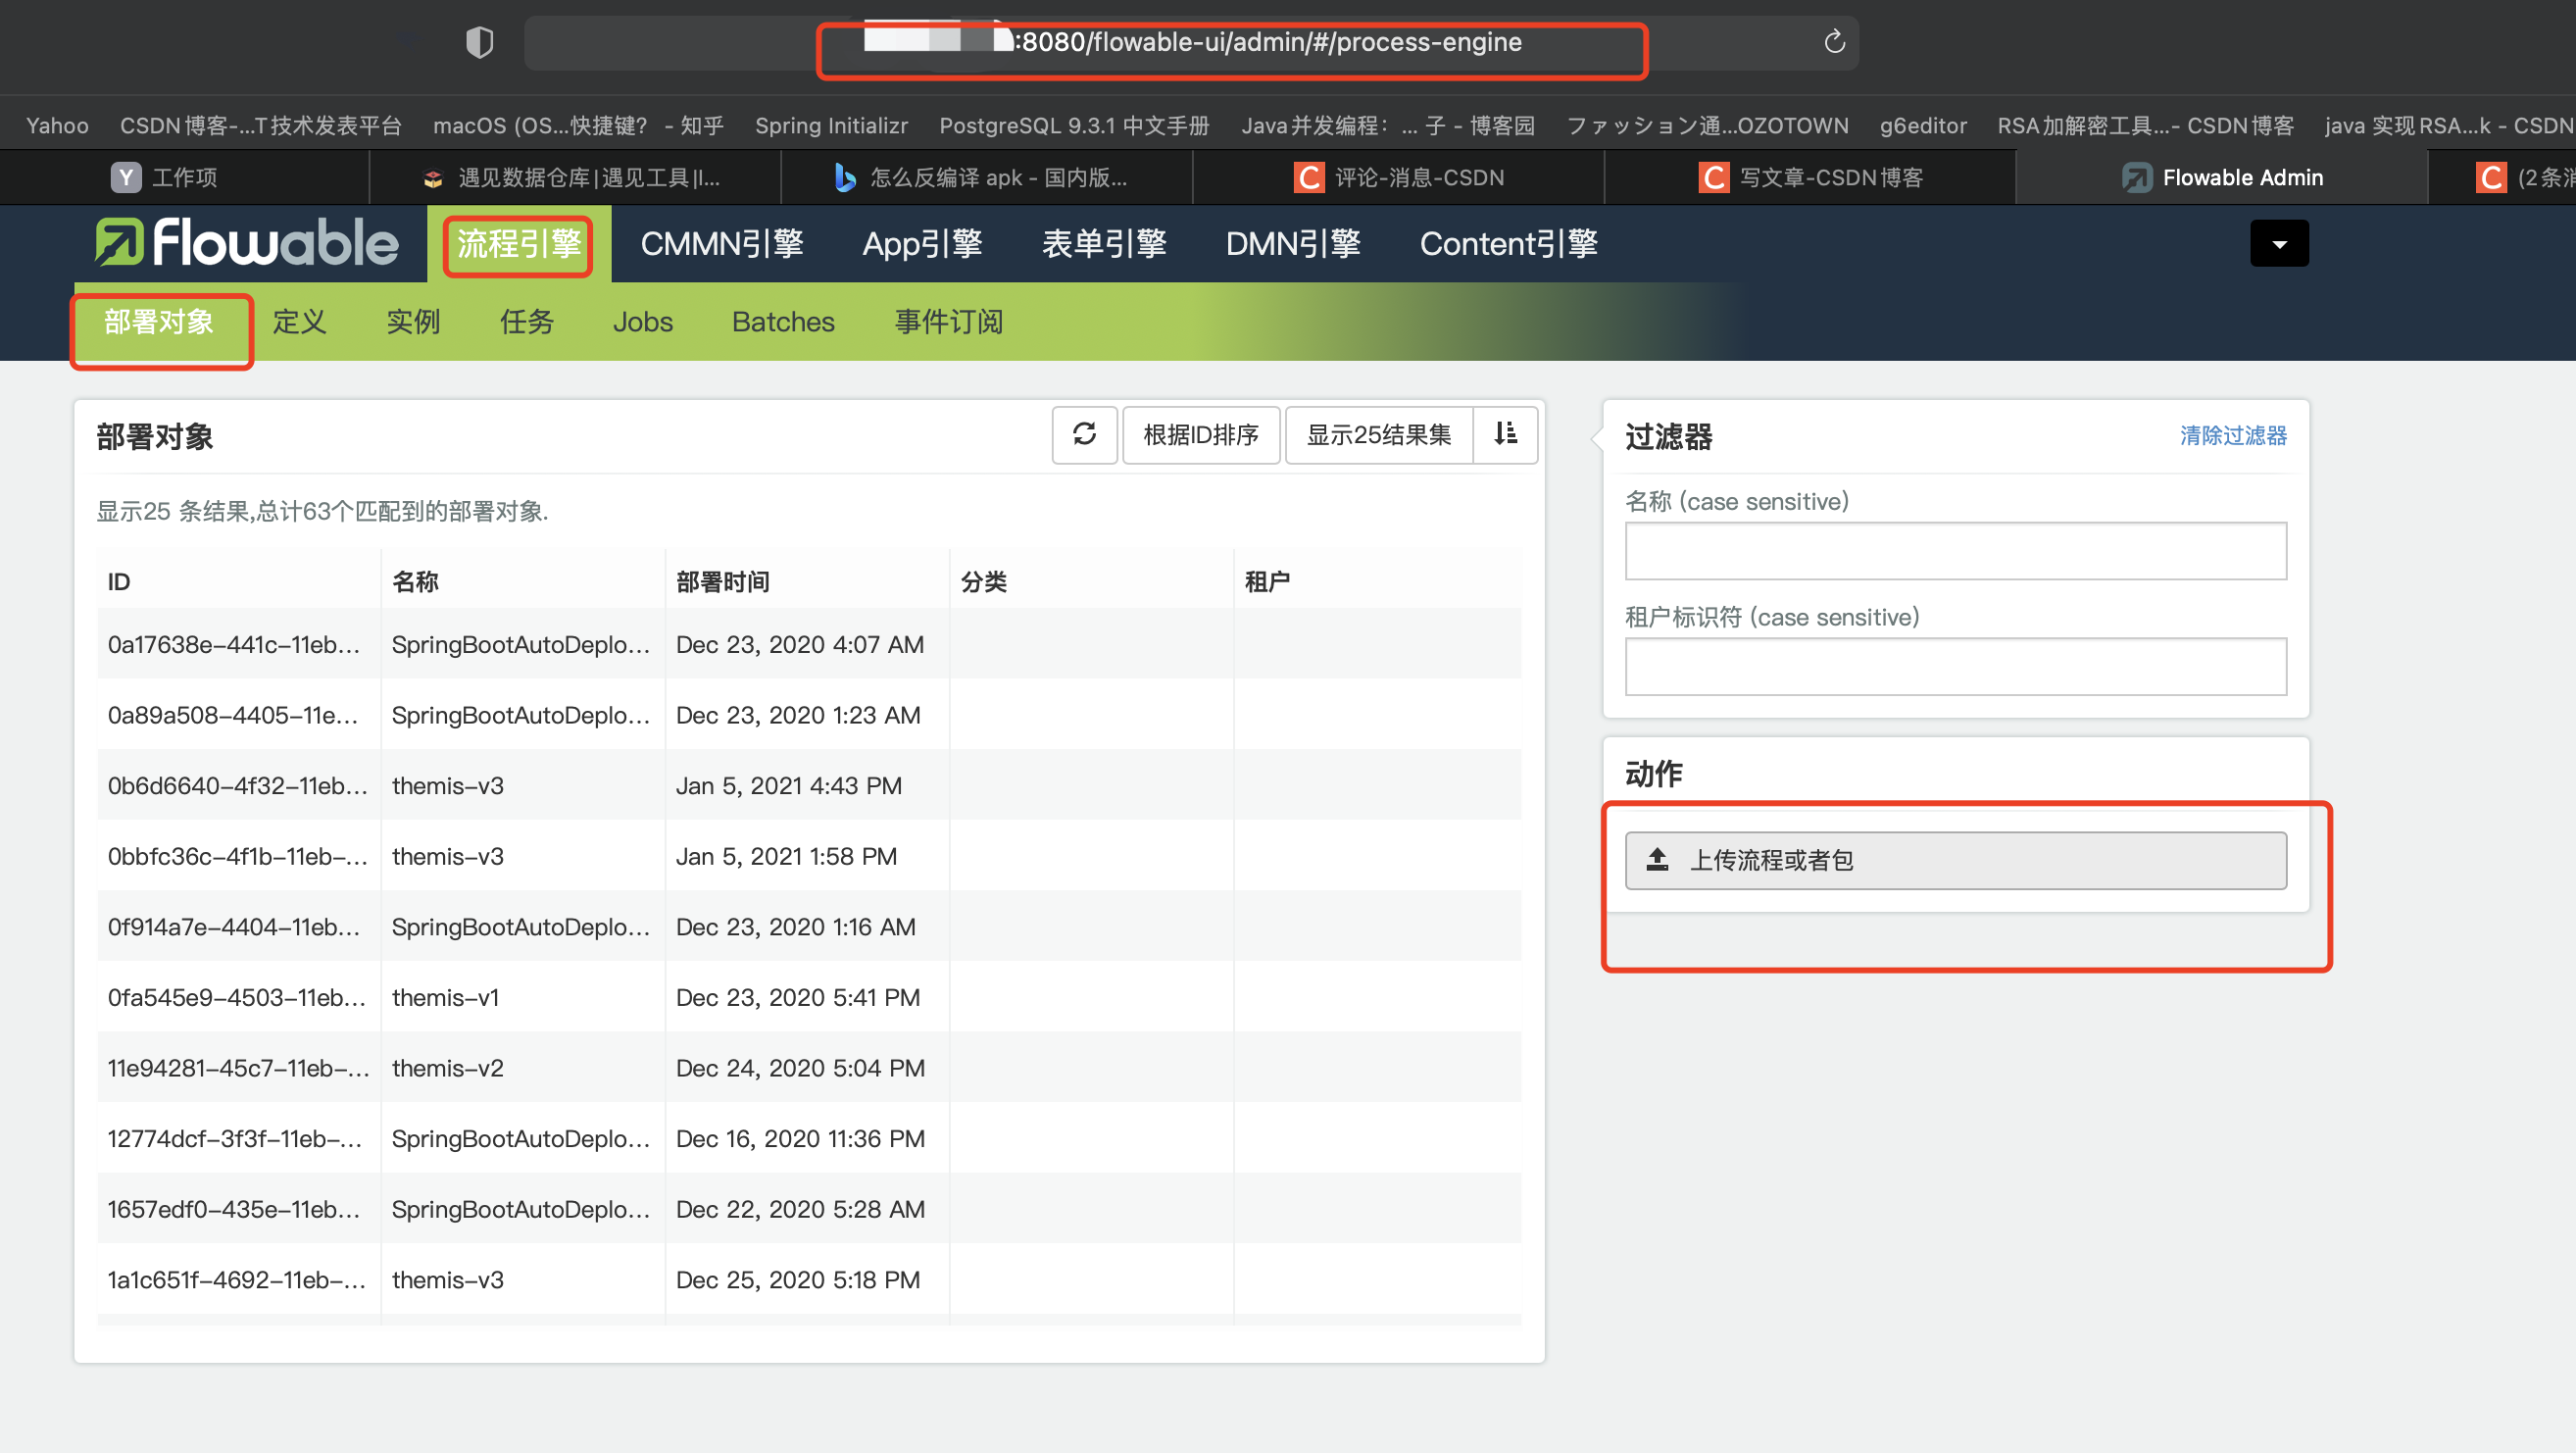2576x1453 pixels.
Task: Click the upload icon on upload process button
Action: pyautogui.click(x=1657, y=860)
